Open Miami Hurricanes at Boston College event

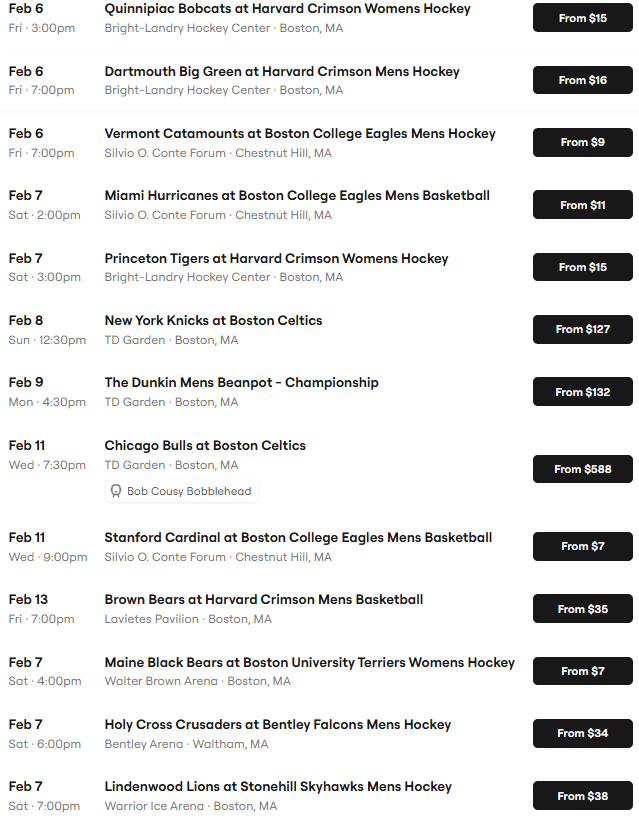pyautogui.click(x=297, y=196)
